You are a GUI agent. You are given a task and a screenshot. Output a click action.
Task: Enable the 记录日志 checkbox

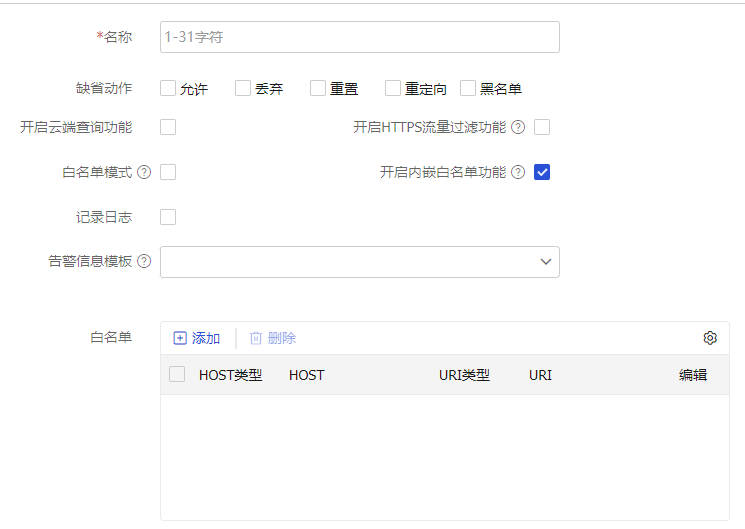coord(168,217)
